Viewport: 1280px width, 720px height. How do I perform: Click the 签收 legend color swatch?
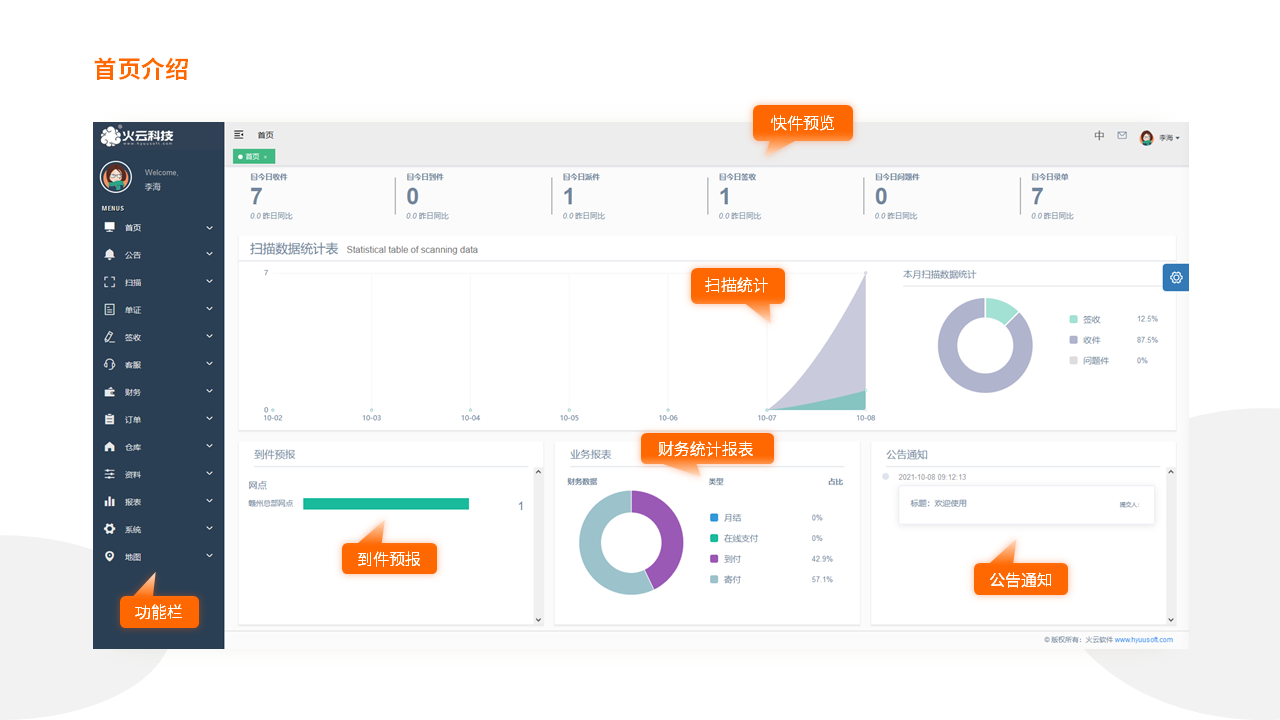pos(1073,319)
